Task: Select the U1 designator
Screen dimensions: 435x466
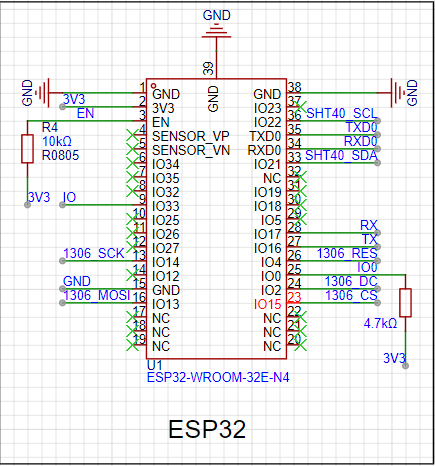Action: click(x=155, y=364)
